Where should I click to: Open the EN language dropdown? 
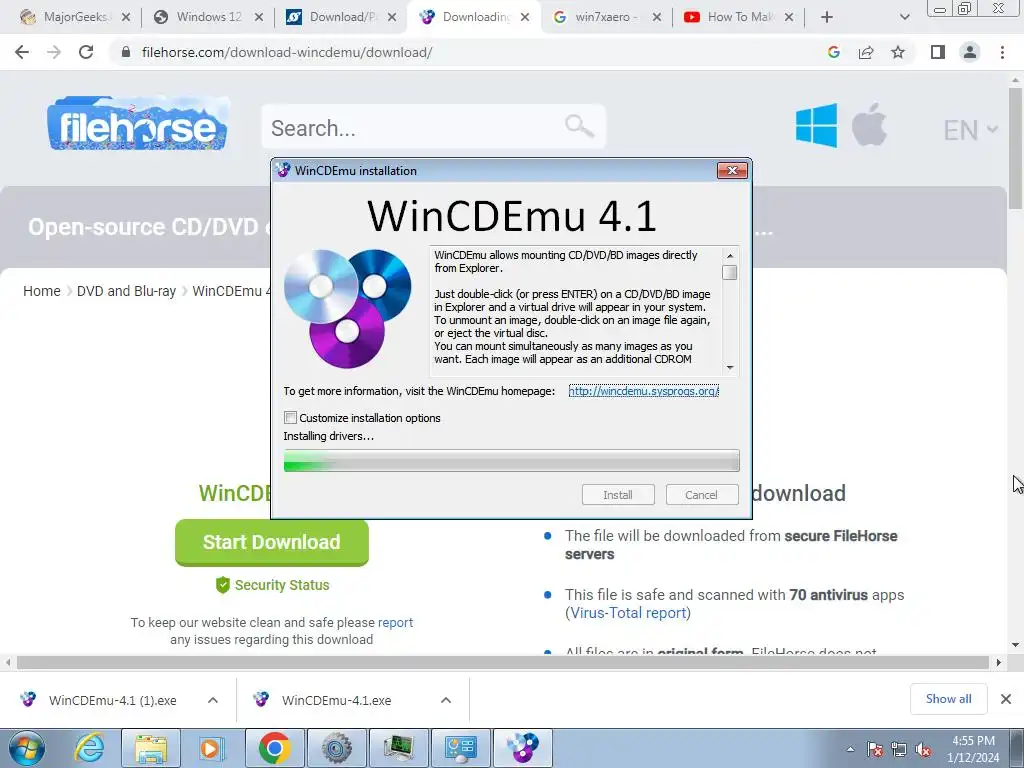click(970, 130)
